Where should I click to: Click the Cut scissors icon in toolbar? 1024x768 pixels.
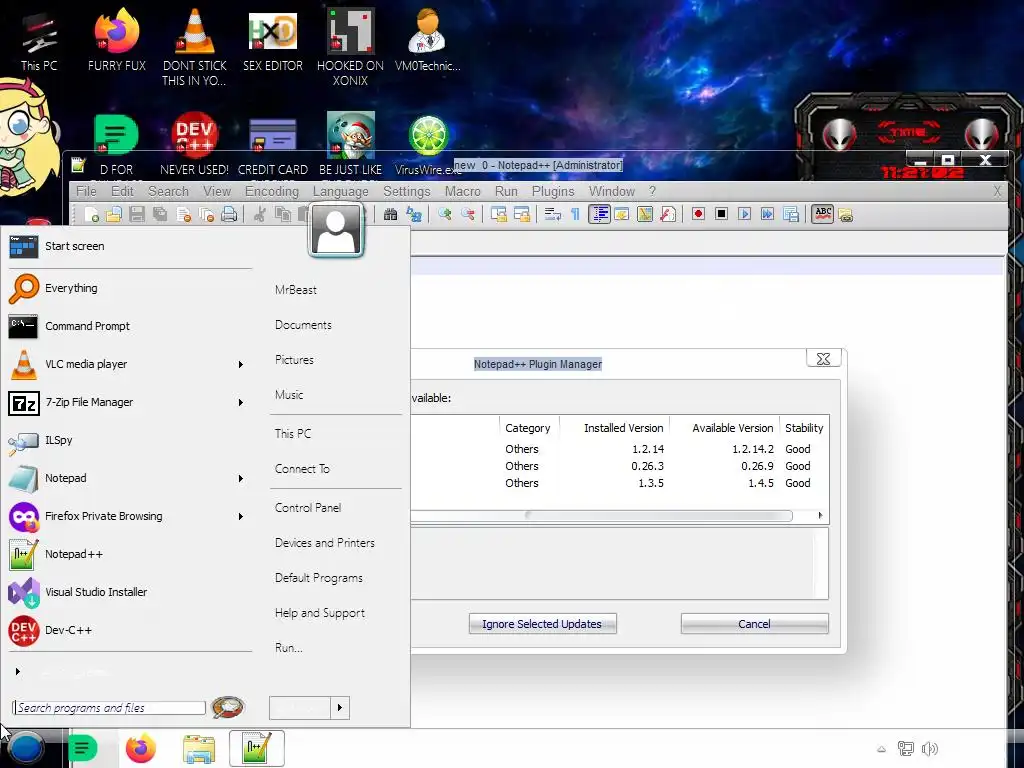pos(259,214)
